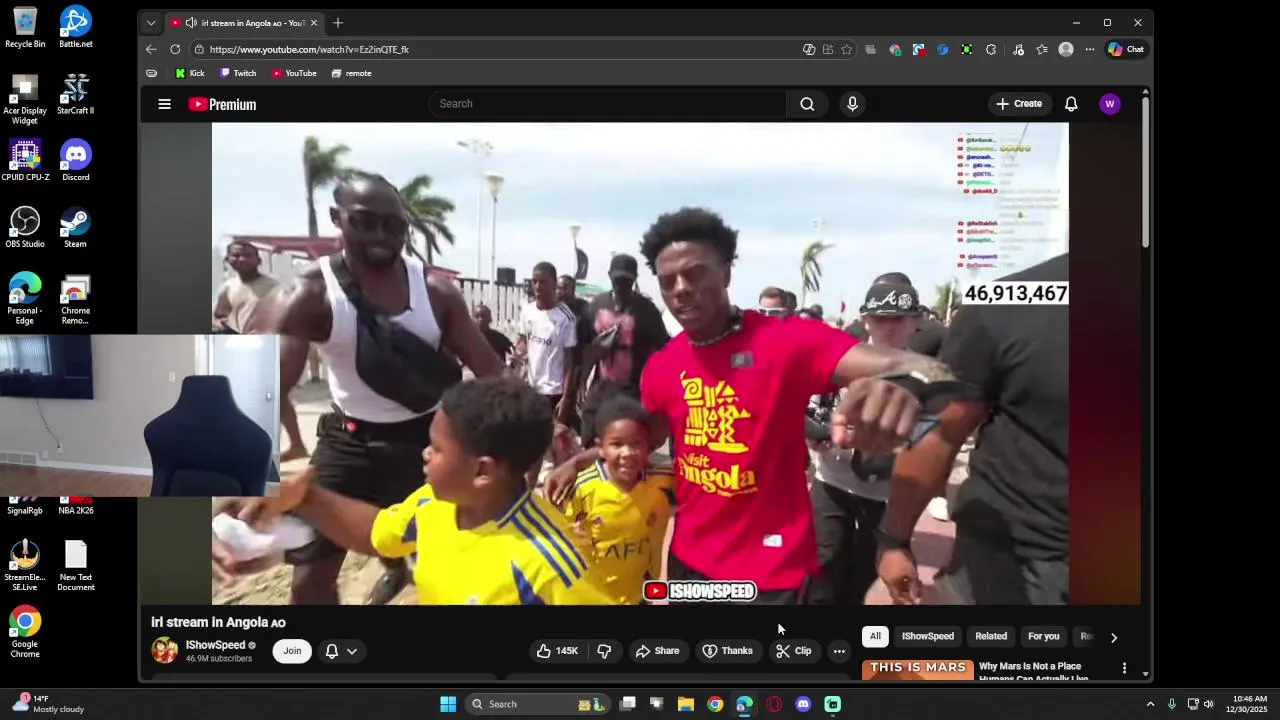This screenshot has width=1280, height=720.
Task: Click the Create button
Action: (x=1019, y=104)
